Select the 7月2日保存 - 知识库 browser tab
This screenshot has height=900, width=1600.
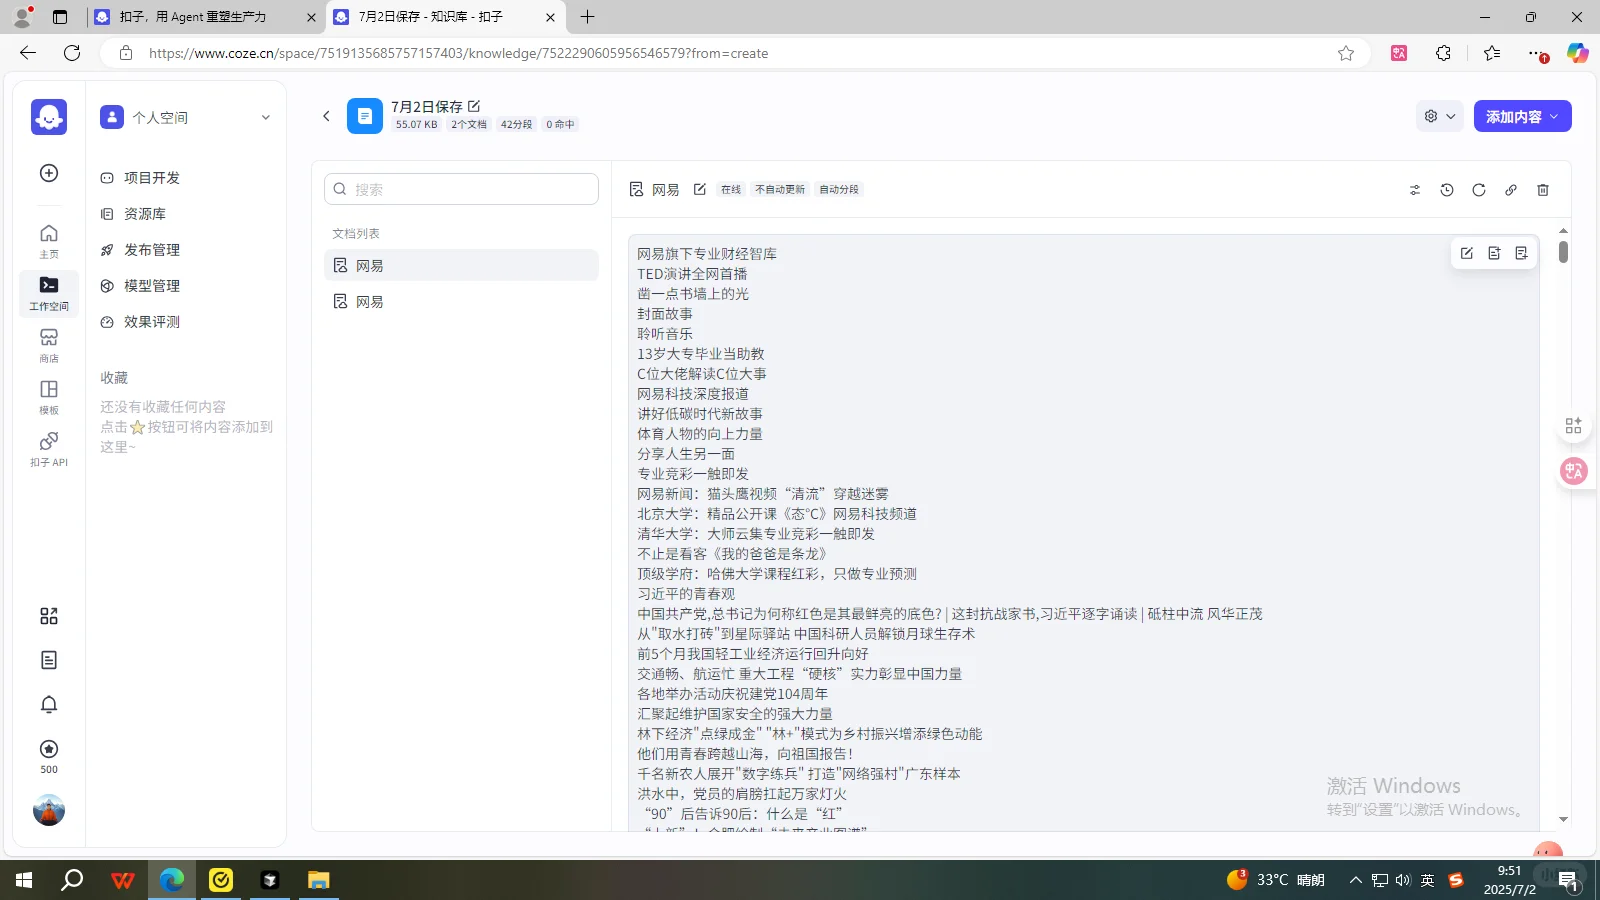coord(445,17)
